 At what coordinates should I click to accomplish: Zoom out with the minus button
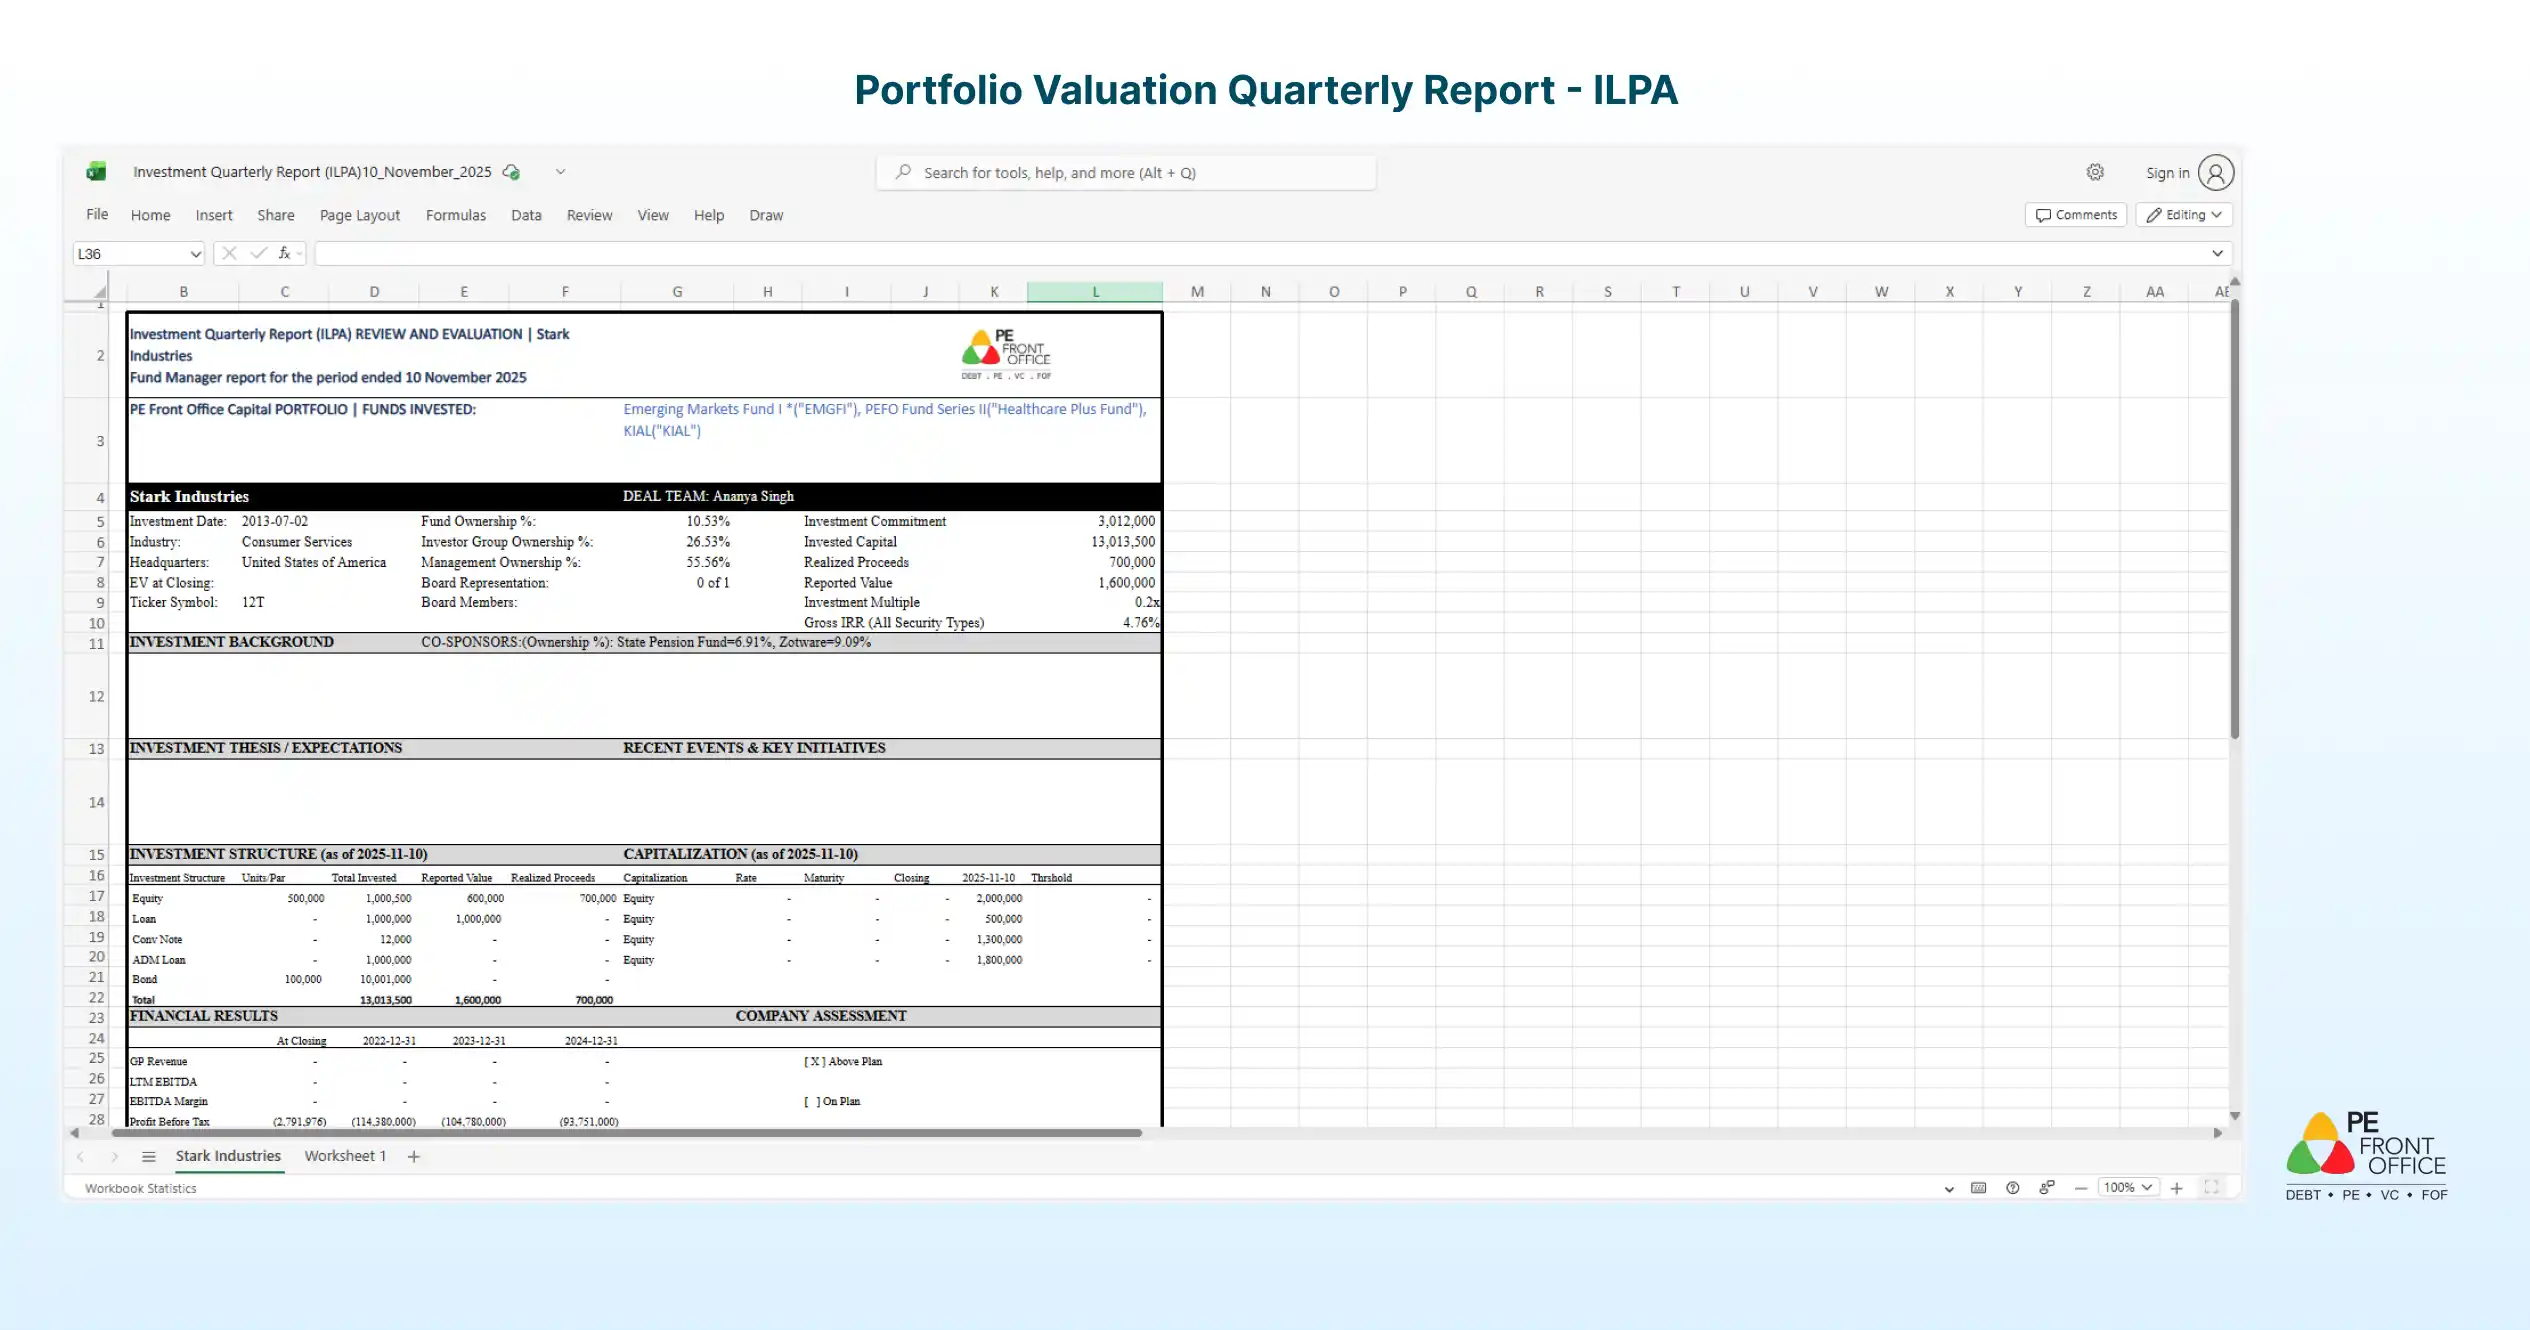(x=2081, y=1188)
